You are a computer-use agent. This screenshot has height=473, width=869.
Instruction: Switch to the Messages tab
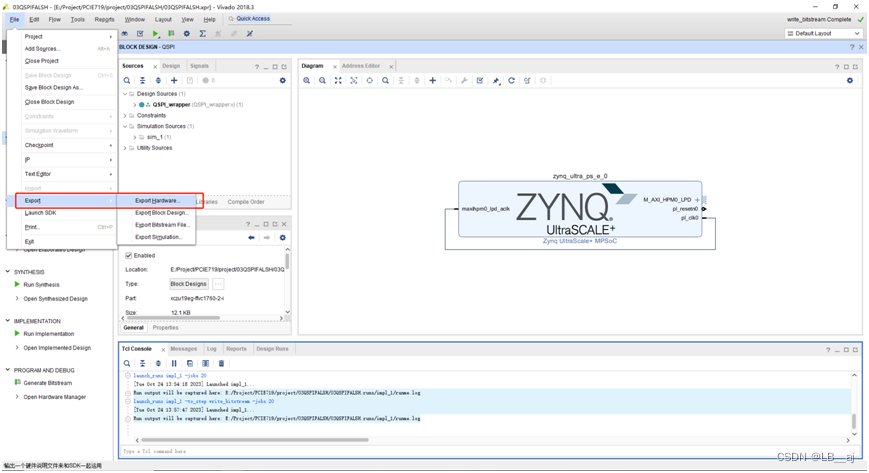(x=183, y=349)
